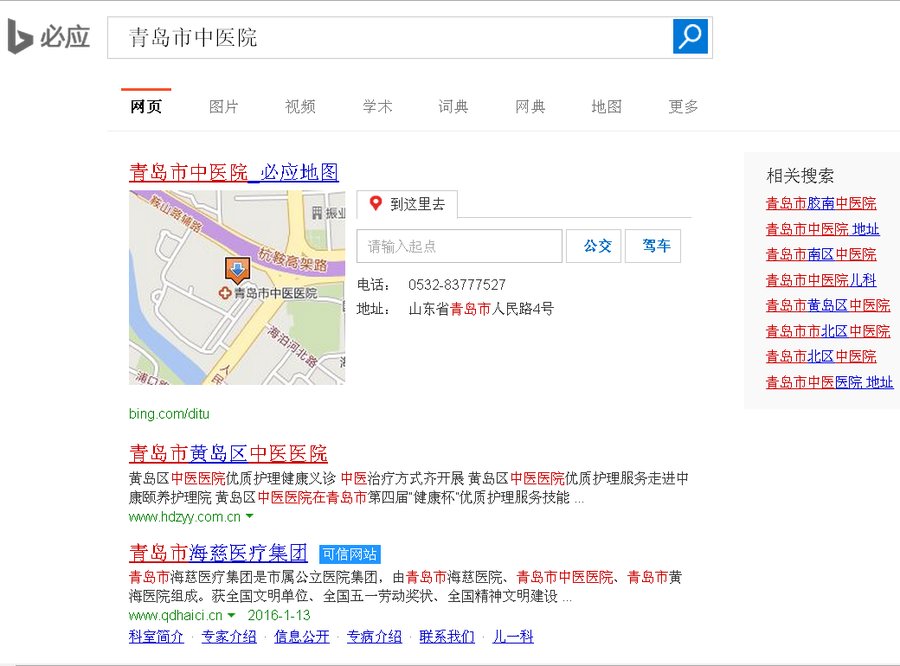Screen dimensions: 900x666
Task: Click the 专家介绍 sitelink
Action: tap(229, 636)
